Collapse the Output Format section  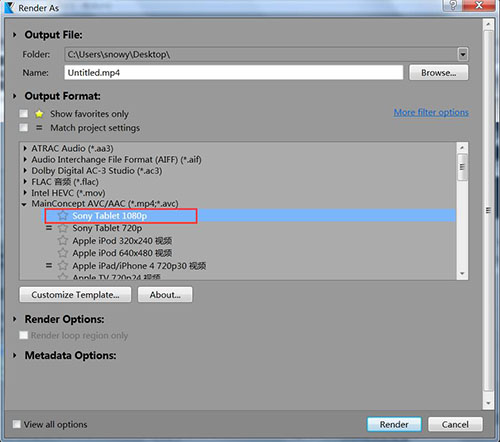(x=14, y=96)
